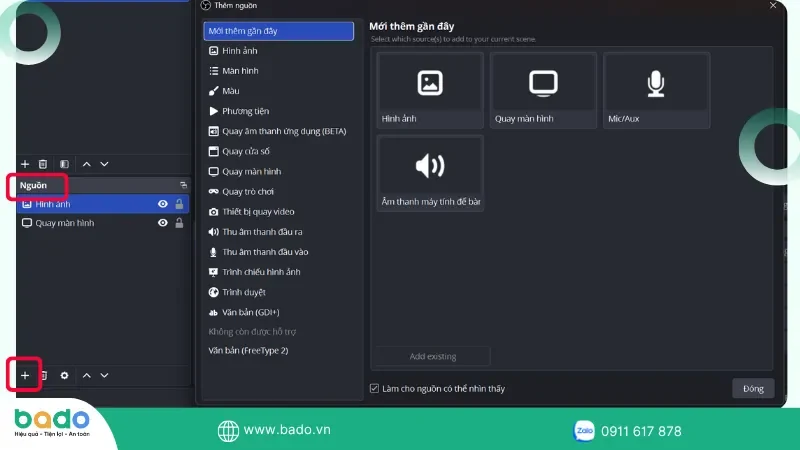Click the brush icon beside 'Màu'
800x450 pixels.
213,91
